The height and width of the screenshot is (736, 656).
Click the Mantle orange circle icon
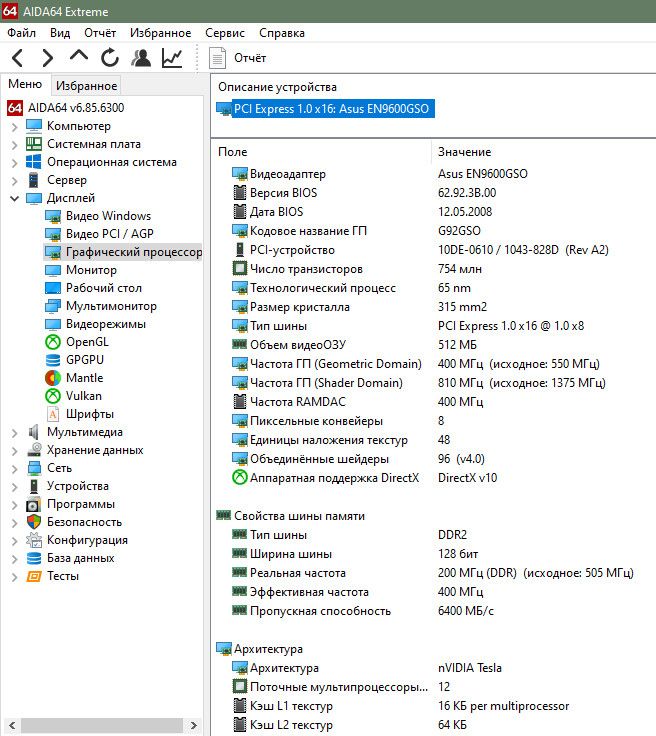coord(53,378)
